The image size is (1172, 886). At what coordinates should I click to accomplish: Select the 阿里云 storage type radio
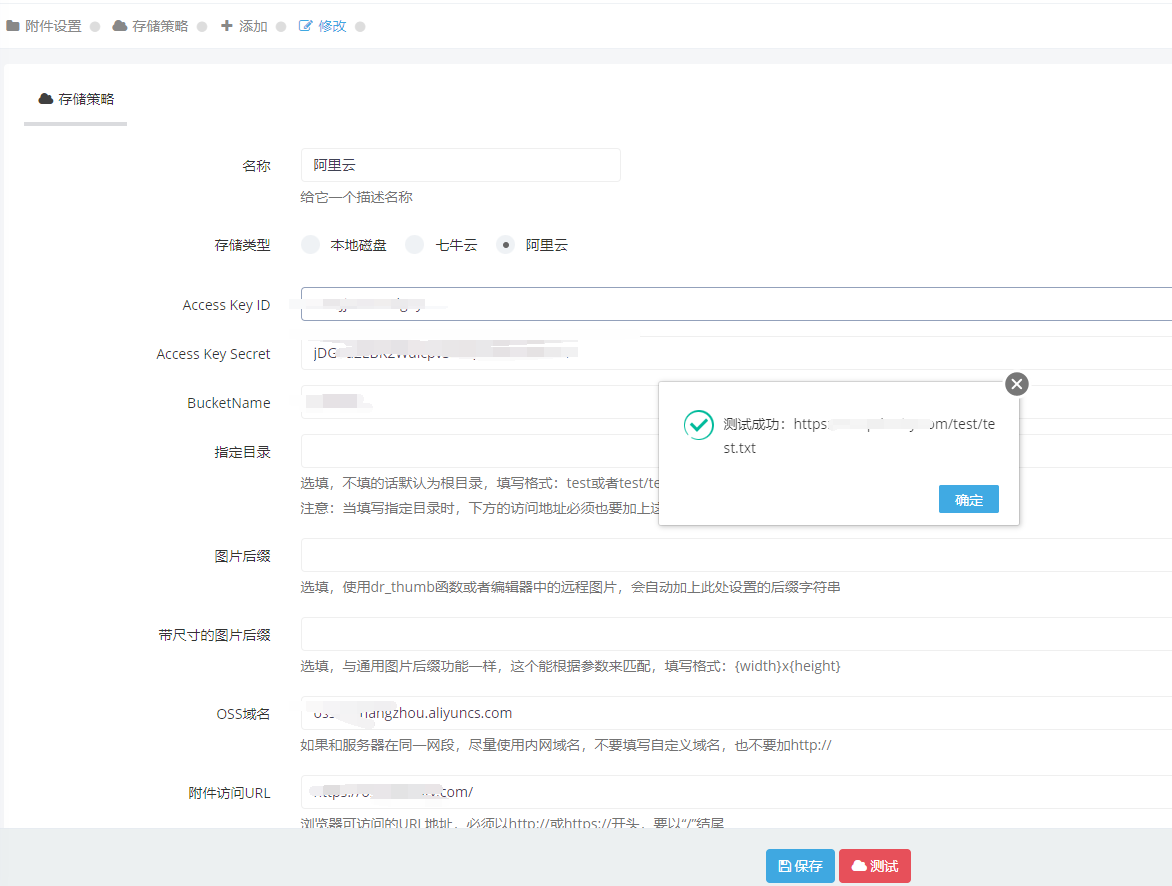(x=506, y=244)
